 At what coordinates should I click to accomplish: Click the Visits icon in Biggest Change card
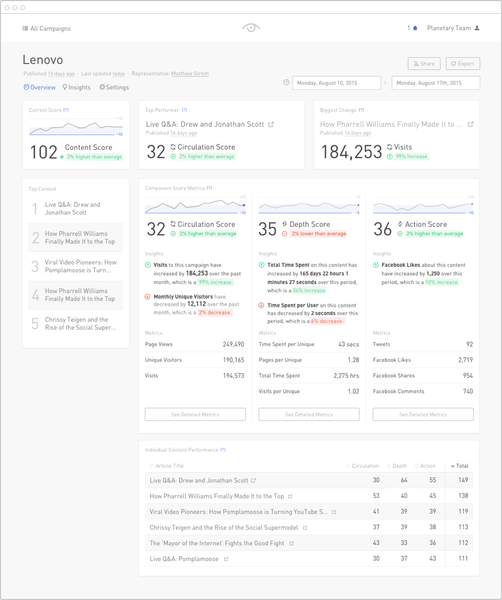coord(390,147)
